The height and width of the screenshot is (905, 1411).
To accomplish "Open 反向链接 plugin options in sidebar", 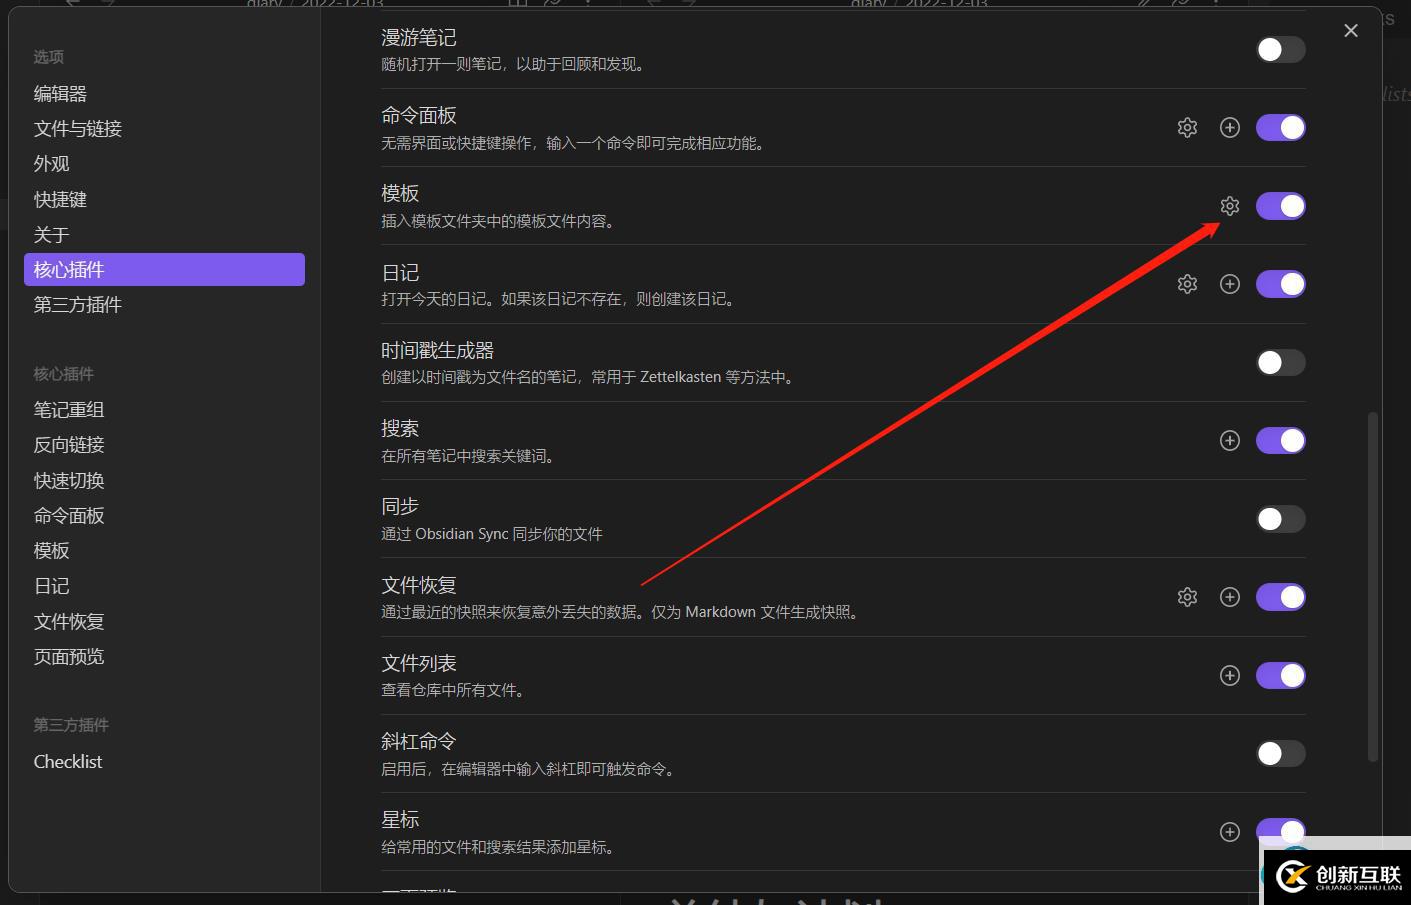I will pos(164,445).
